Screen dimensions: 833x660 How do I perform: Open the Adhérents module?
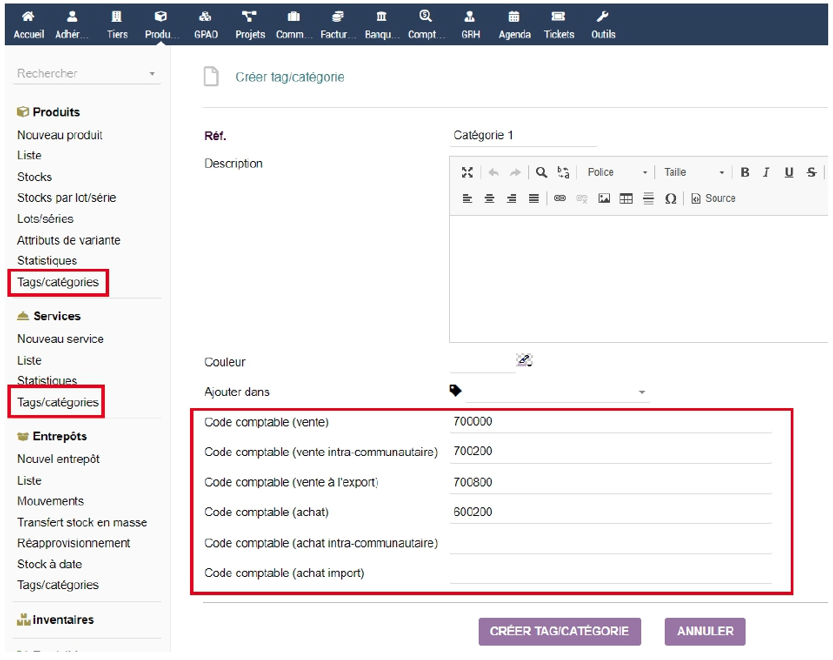pos(72,25)
